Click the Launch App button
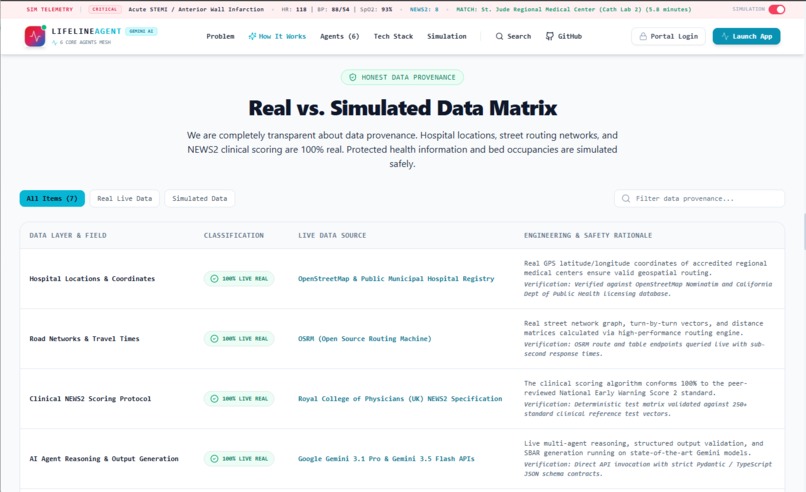Viewport: 806px width, 492px height. tap(746, 37)
